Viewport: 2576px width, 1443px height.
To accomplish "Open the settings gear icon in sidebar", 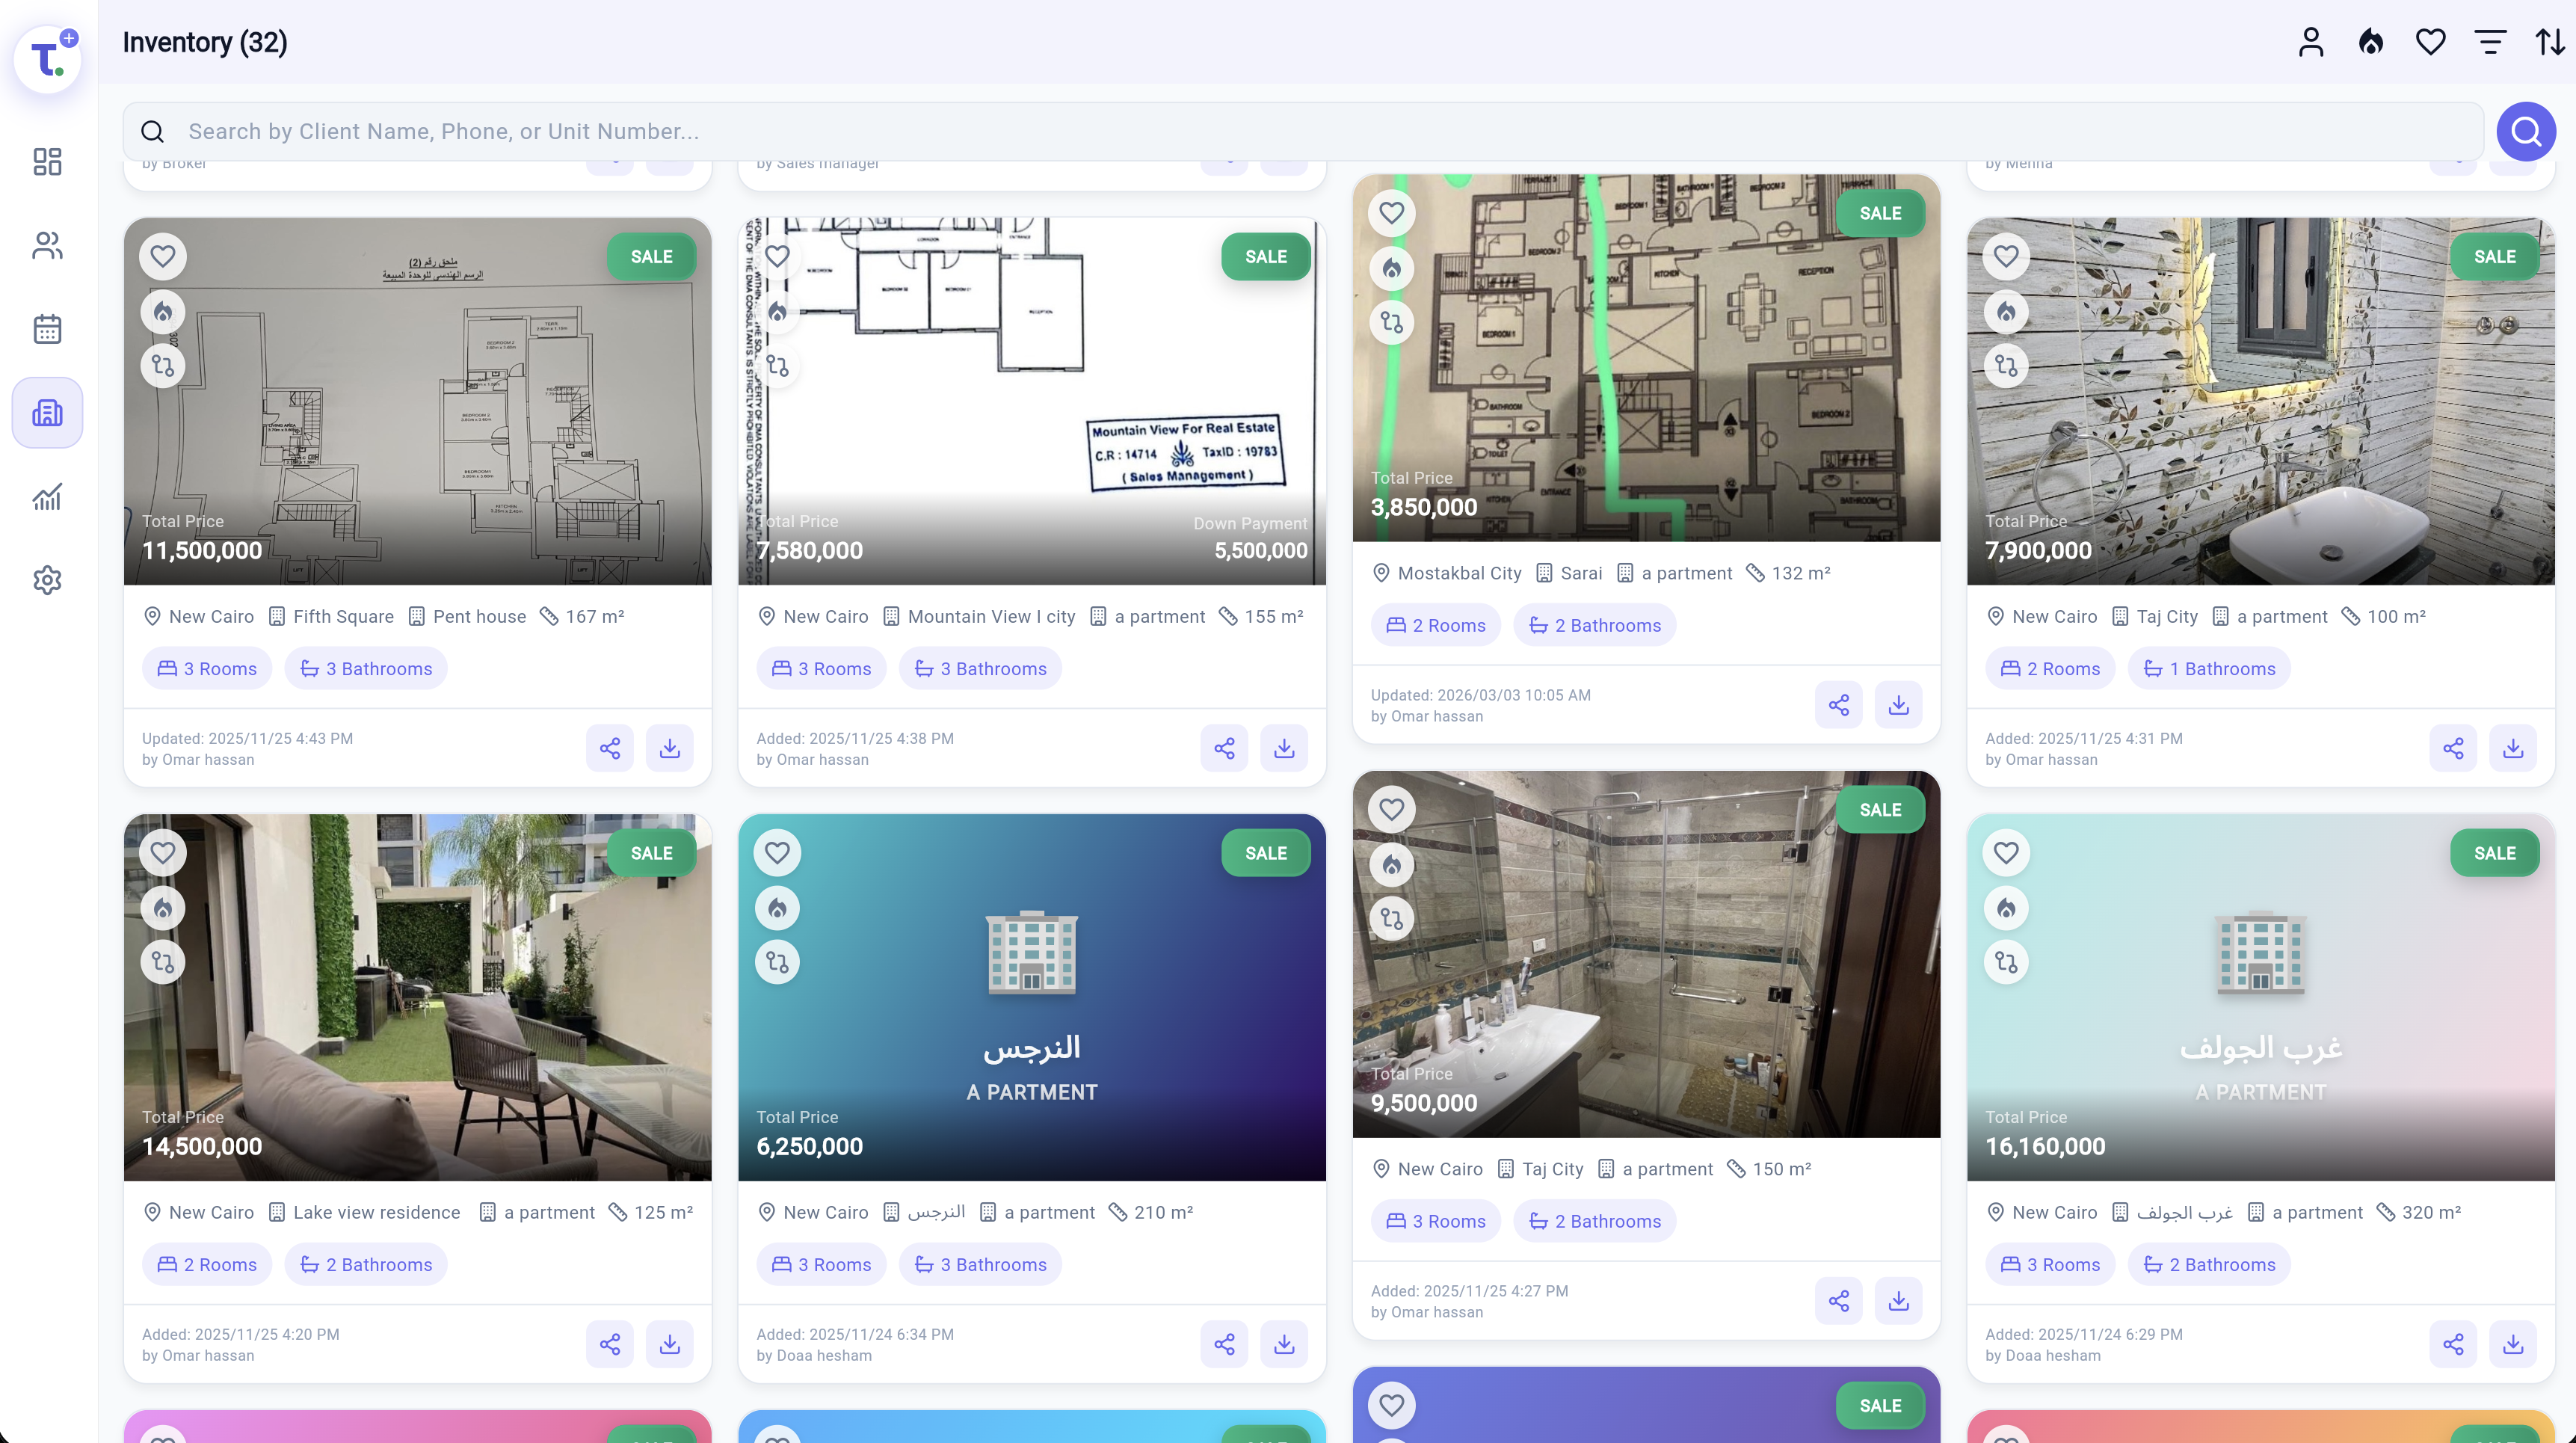I will pos(47,580).
